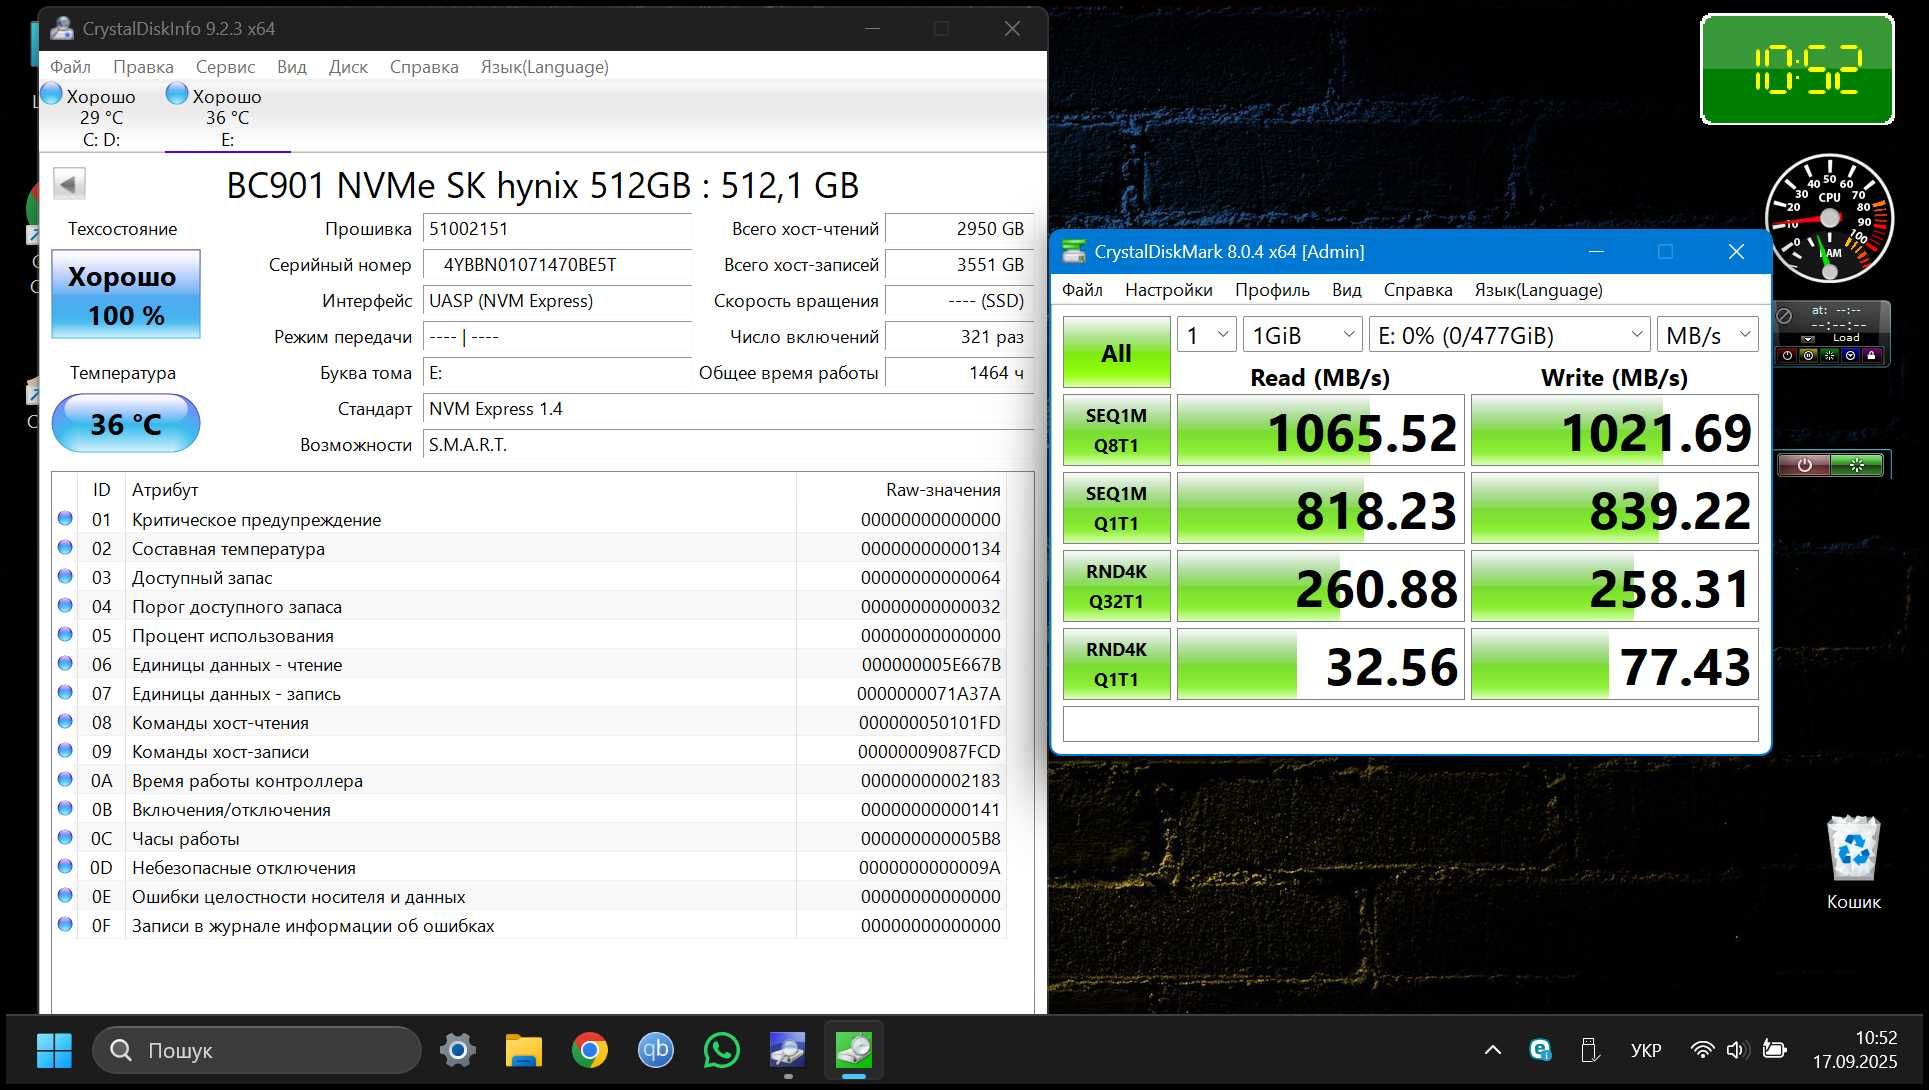Click the RND4K Q1T1 write result 77.43
The height and width of the screenshot is (1090, 1929).
point(1614,664)
